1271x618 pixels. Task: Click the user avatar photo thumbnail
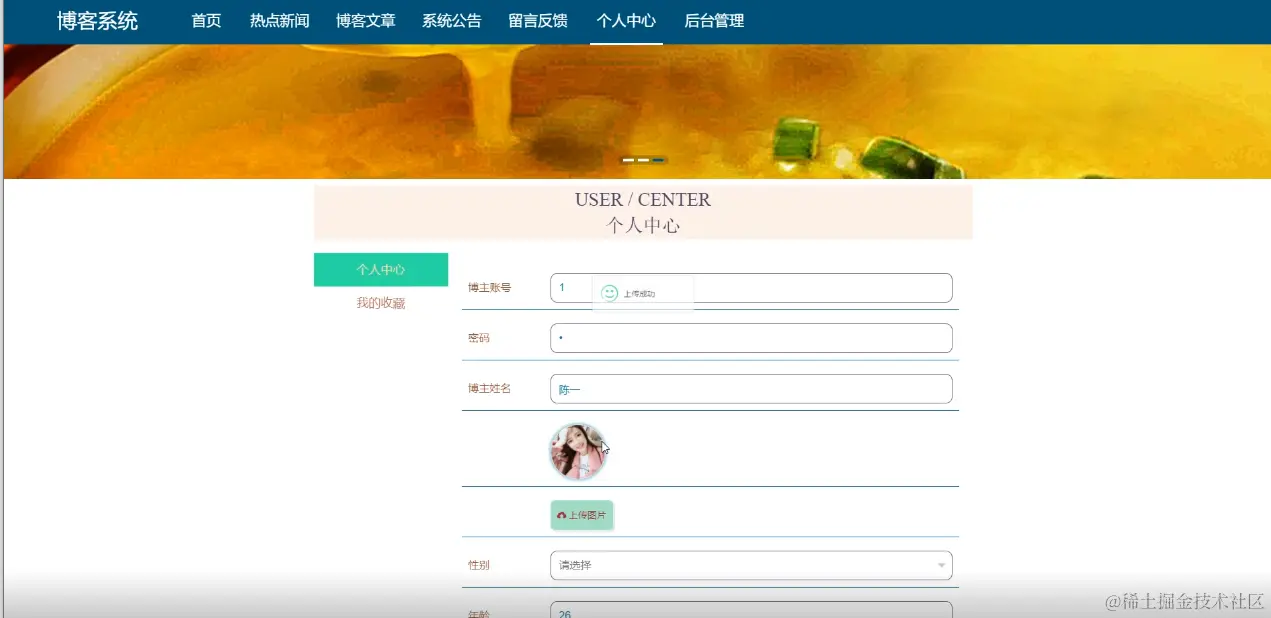click(x=578, y=451)
